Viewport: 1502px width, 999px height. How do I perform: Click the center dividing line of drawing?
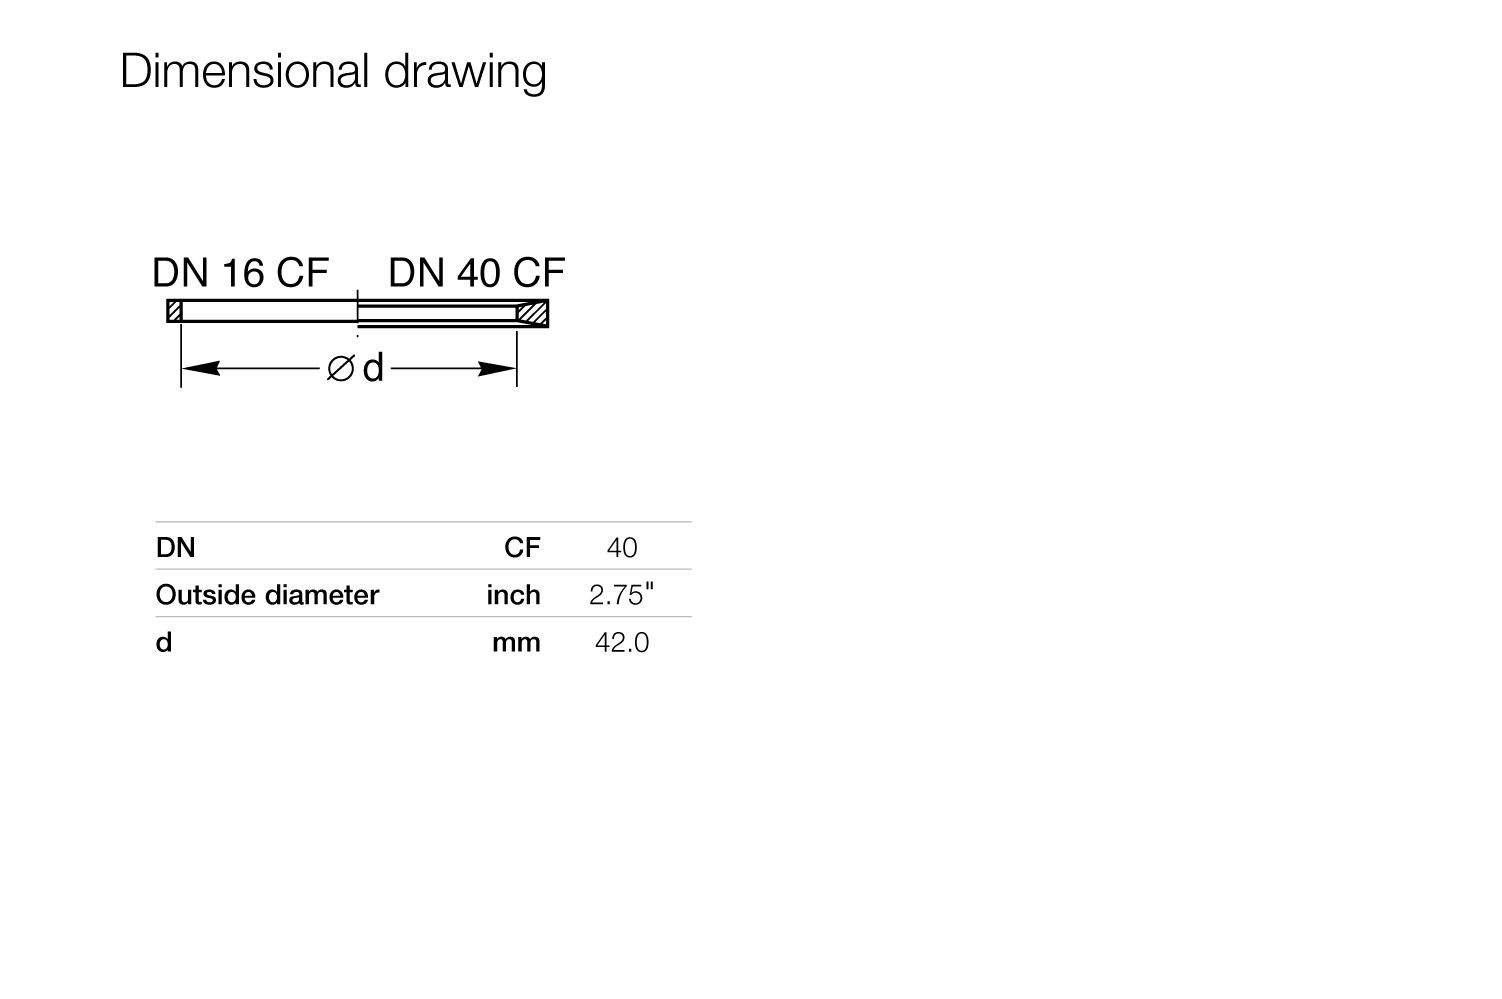[357, 311]
